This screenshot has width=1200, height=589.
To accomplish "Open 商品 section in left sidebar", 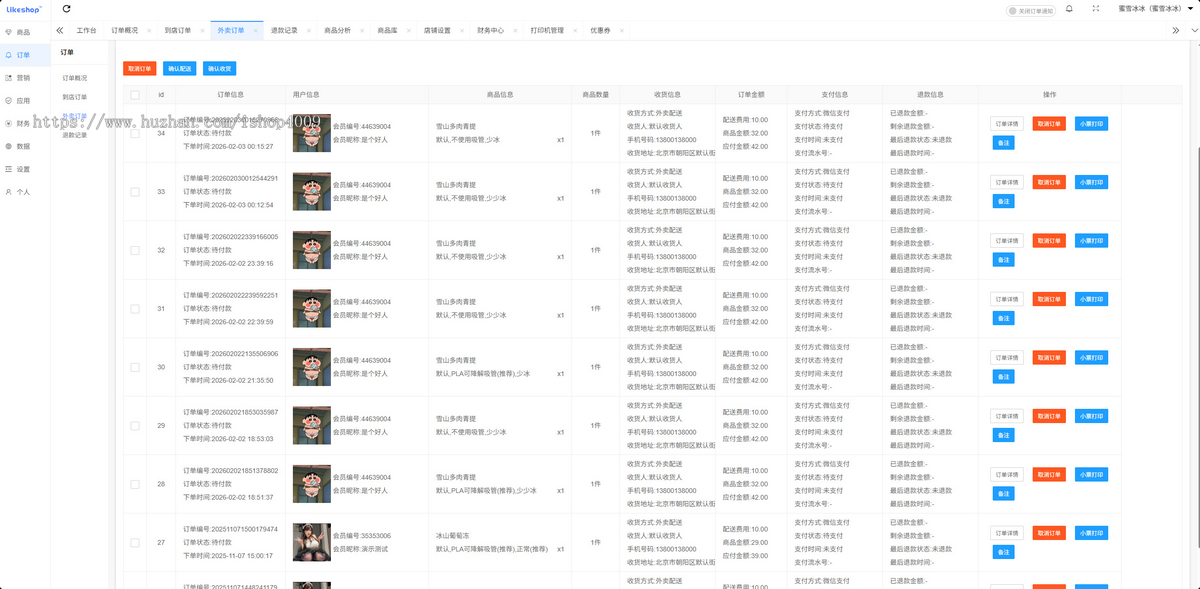I will pos(18,33).
